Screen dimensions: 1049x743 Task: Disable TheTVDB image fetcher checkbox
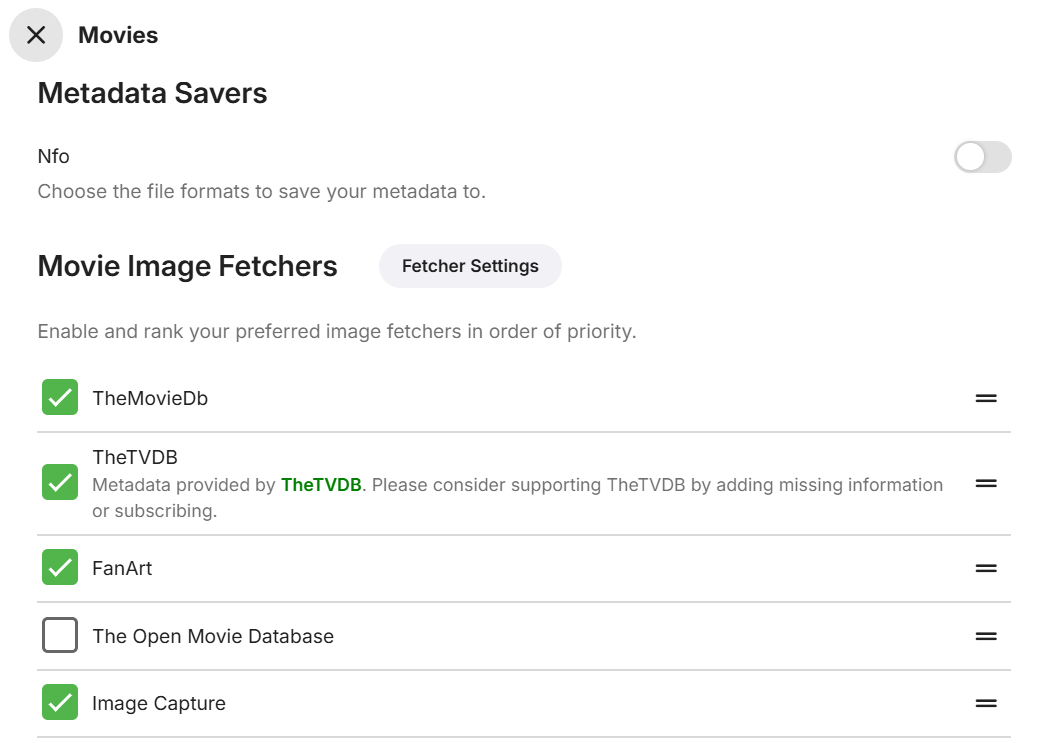pos(60,483)
